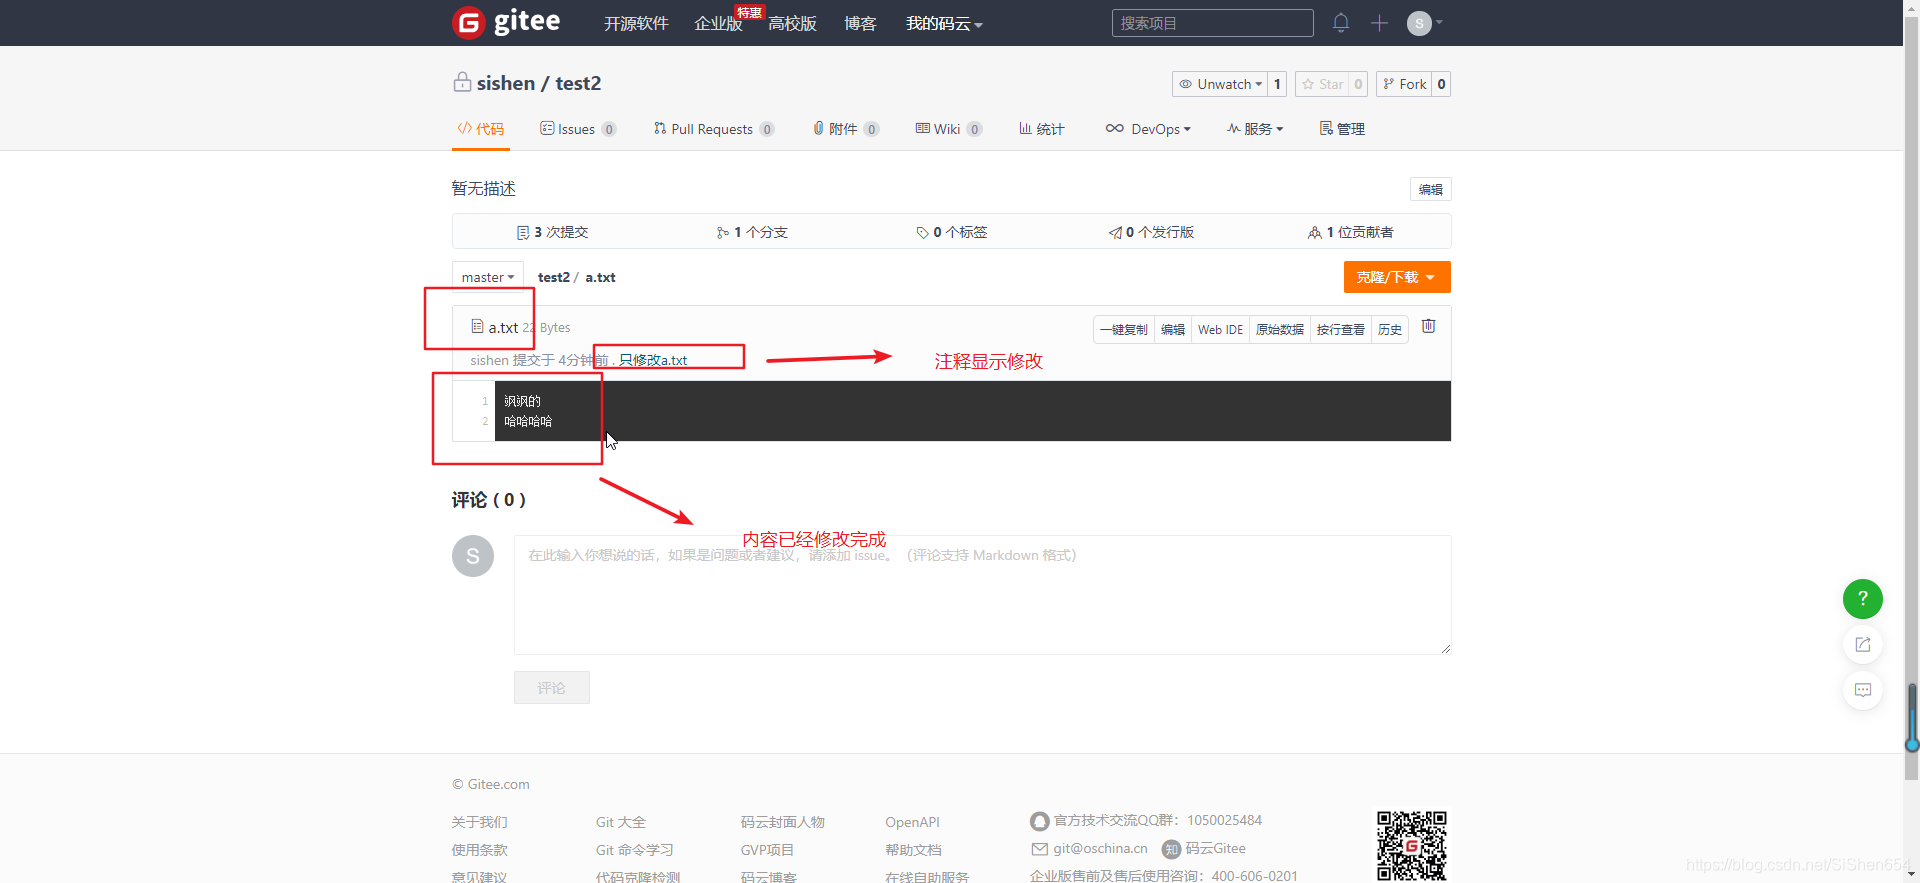The width and height of the screenshot is (1920, 883).
Task: Open the master branch selector
Action: tap(488, 277)
